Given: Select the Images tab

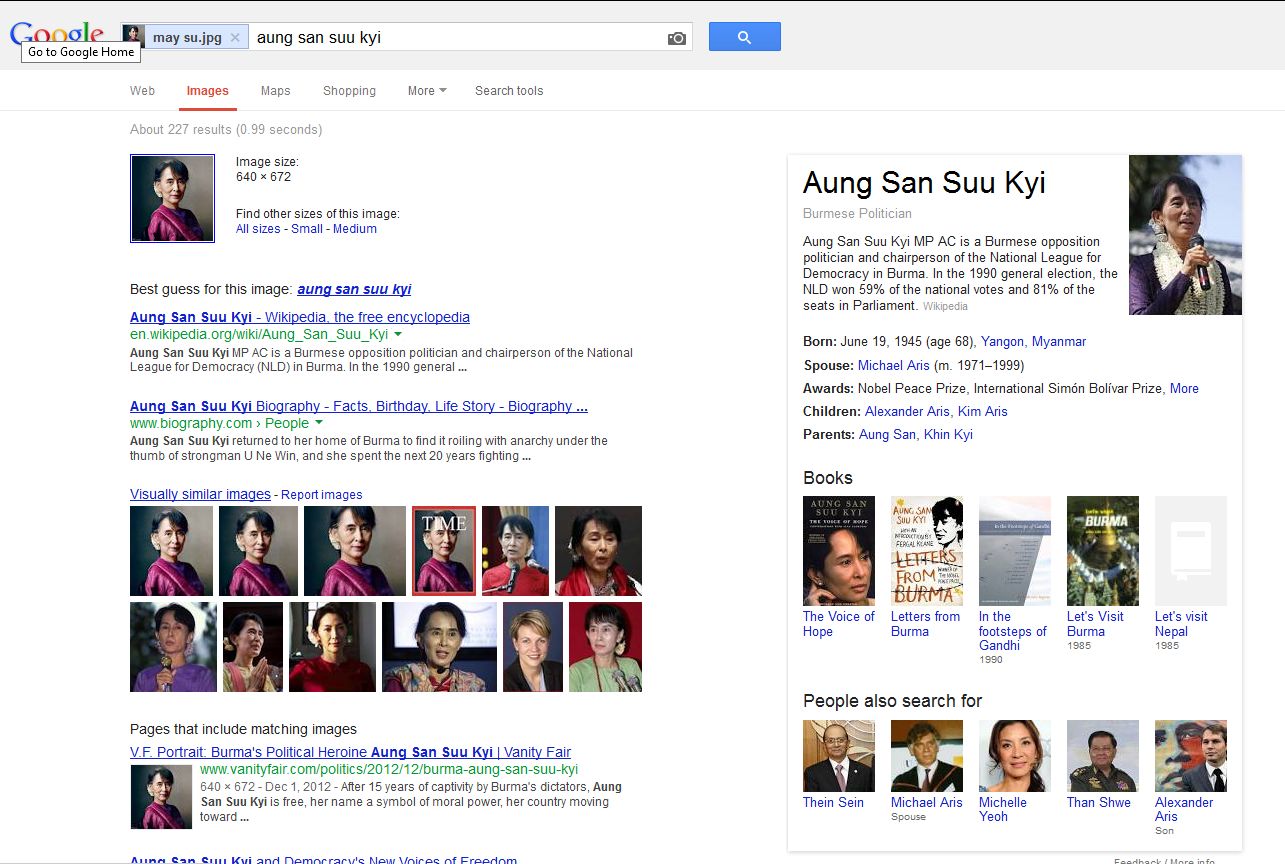Looking at the screenshot, I should pos(208,91).
